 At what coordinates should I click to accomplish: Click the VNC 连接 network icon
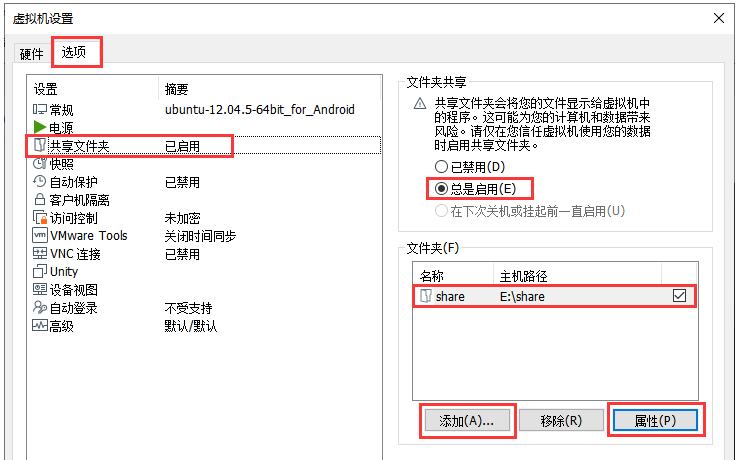click(40, 253)
